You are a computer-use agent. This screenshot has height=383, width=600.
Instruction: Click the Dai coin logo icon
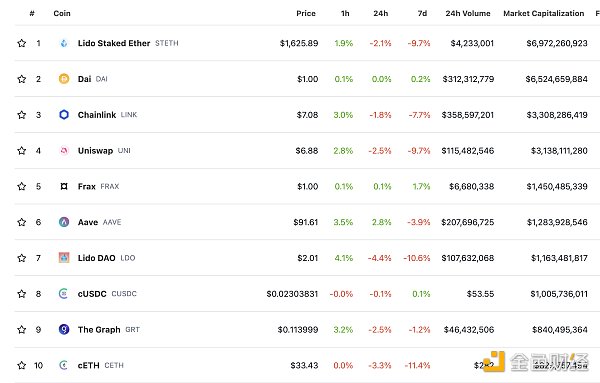point(64,79)
